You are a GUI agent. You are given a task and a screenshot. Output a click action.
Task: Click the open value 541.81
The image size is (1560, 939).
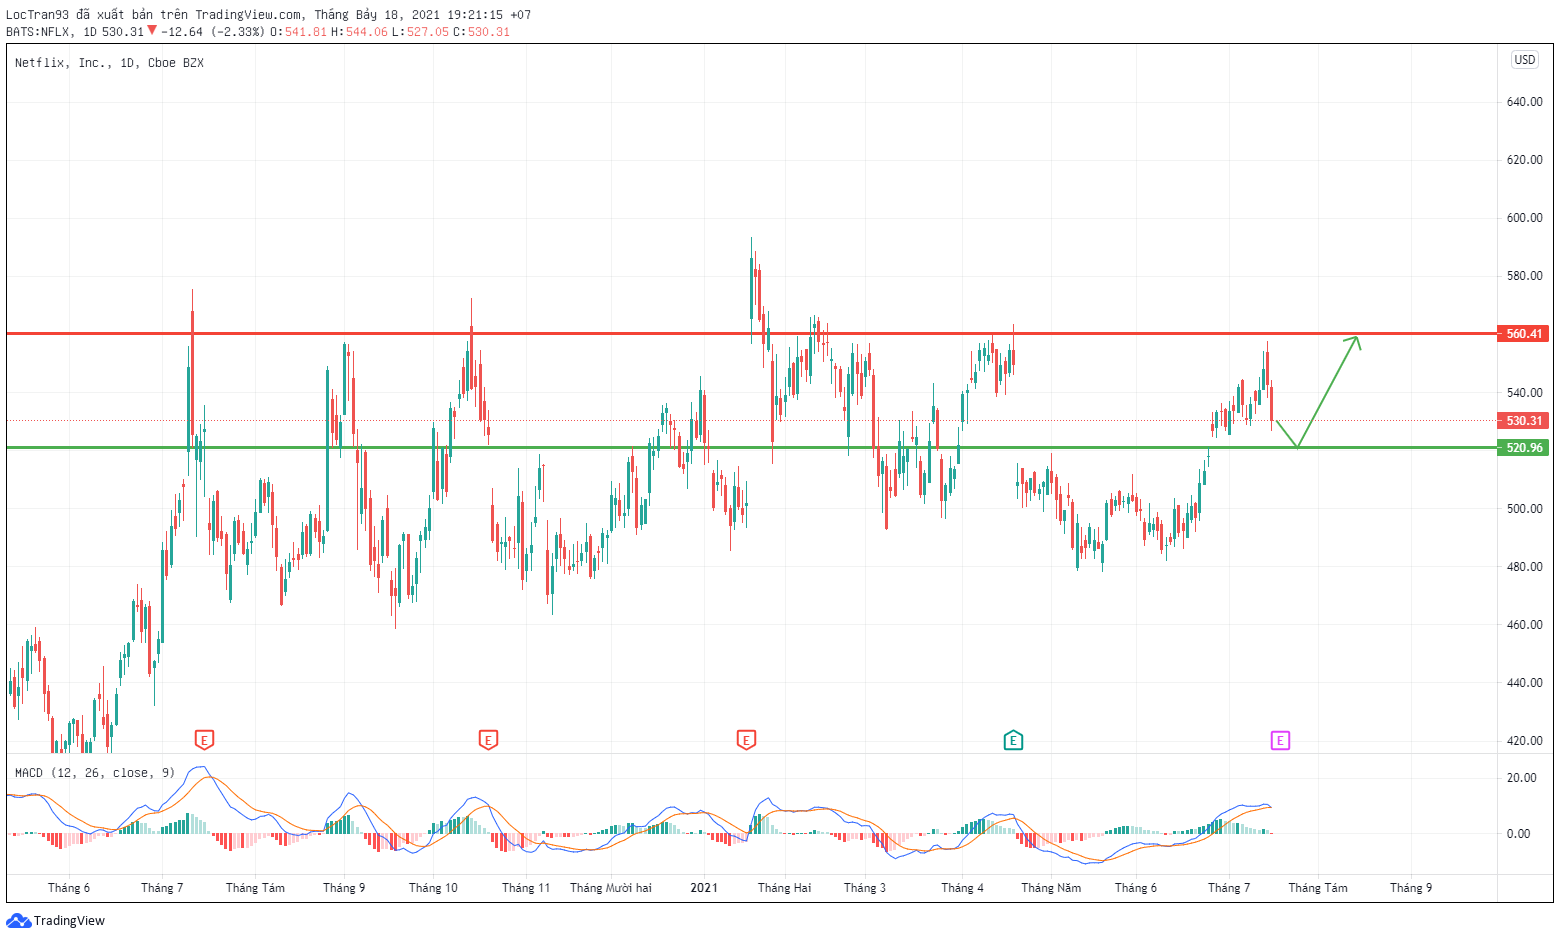tap(306, 32)
